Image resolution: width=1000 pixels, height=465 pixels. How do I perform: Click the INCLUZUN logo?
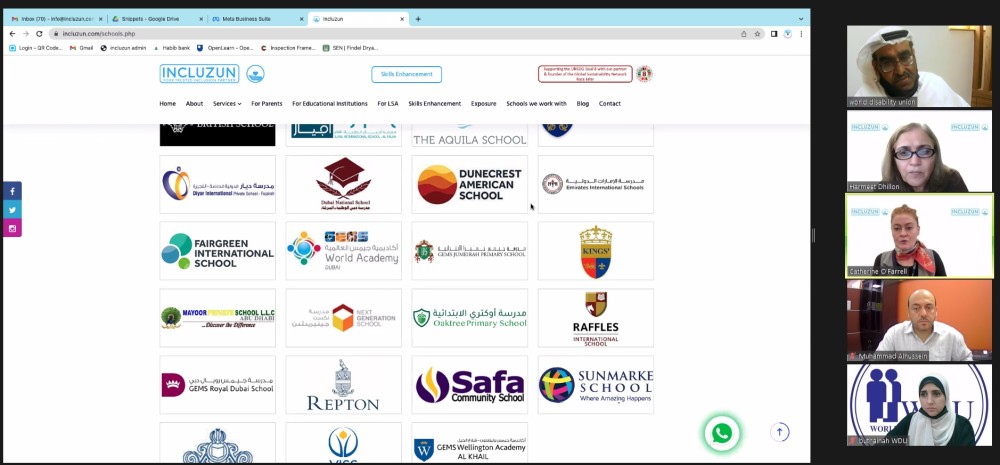click(x=200, y=74)
